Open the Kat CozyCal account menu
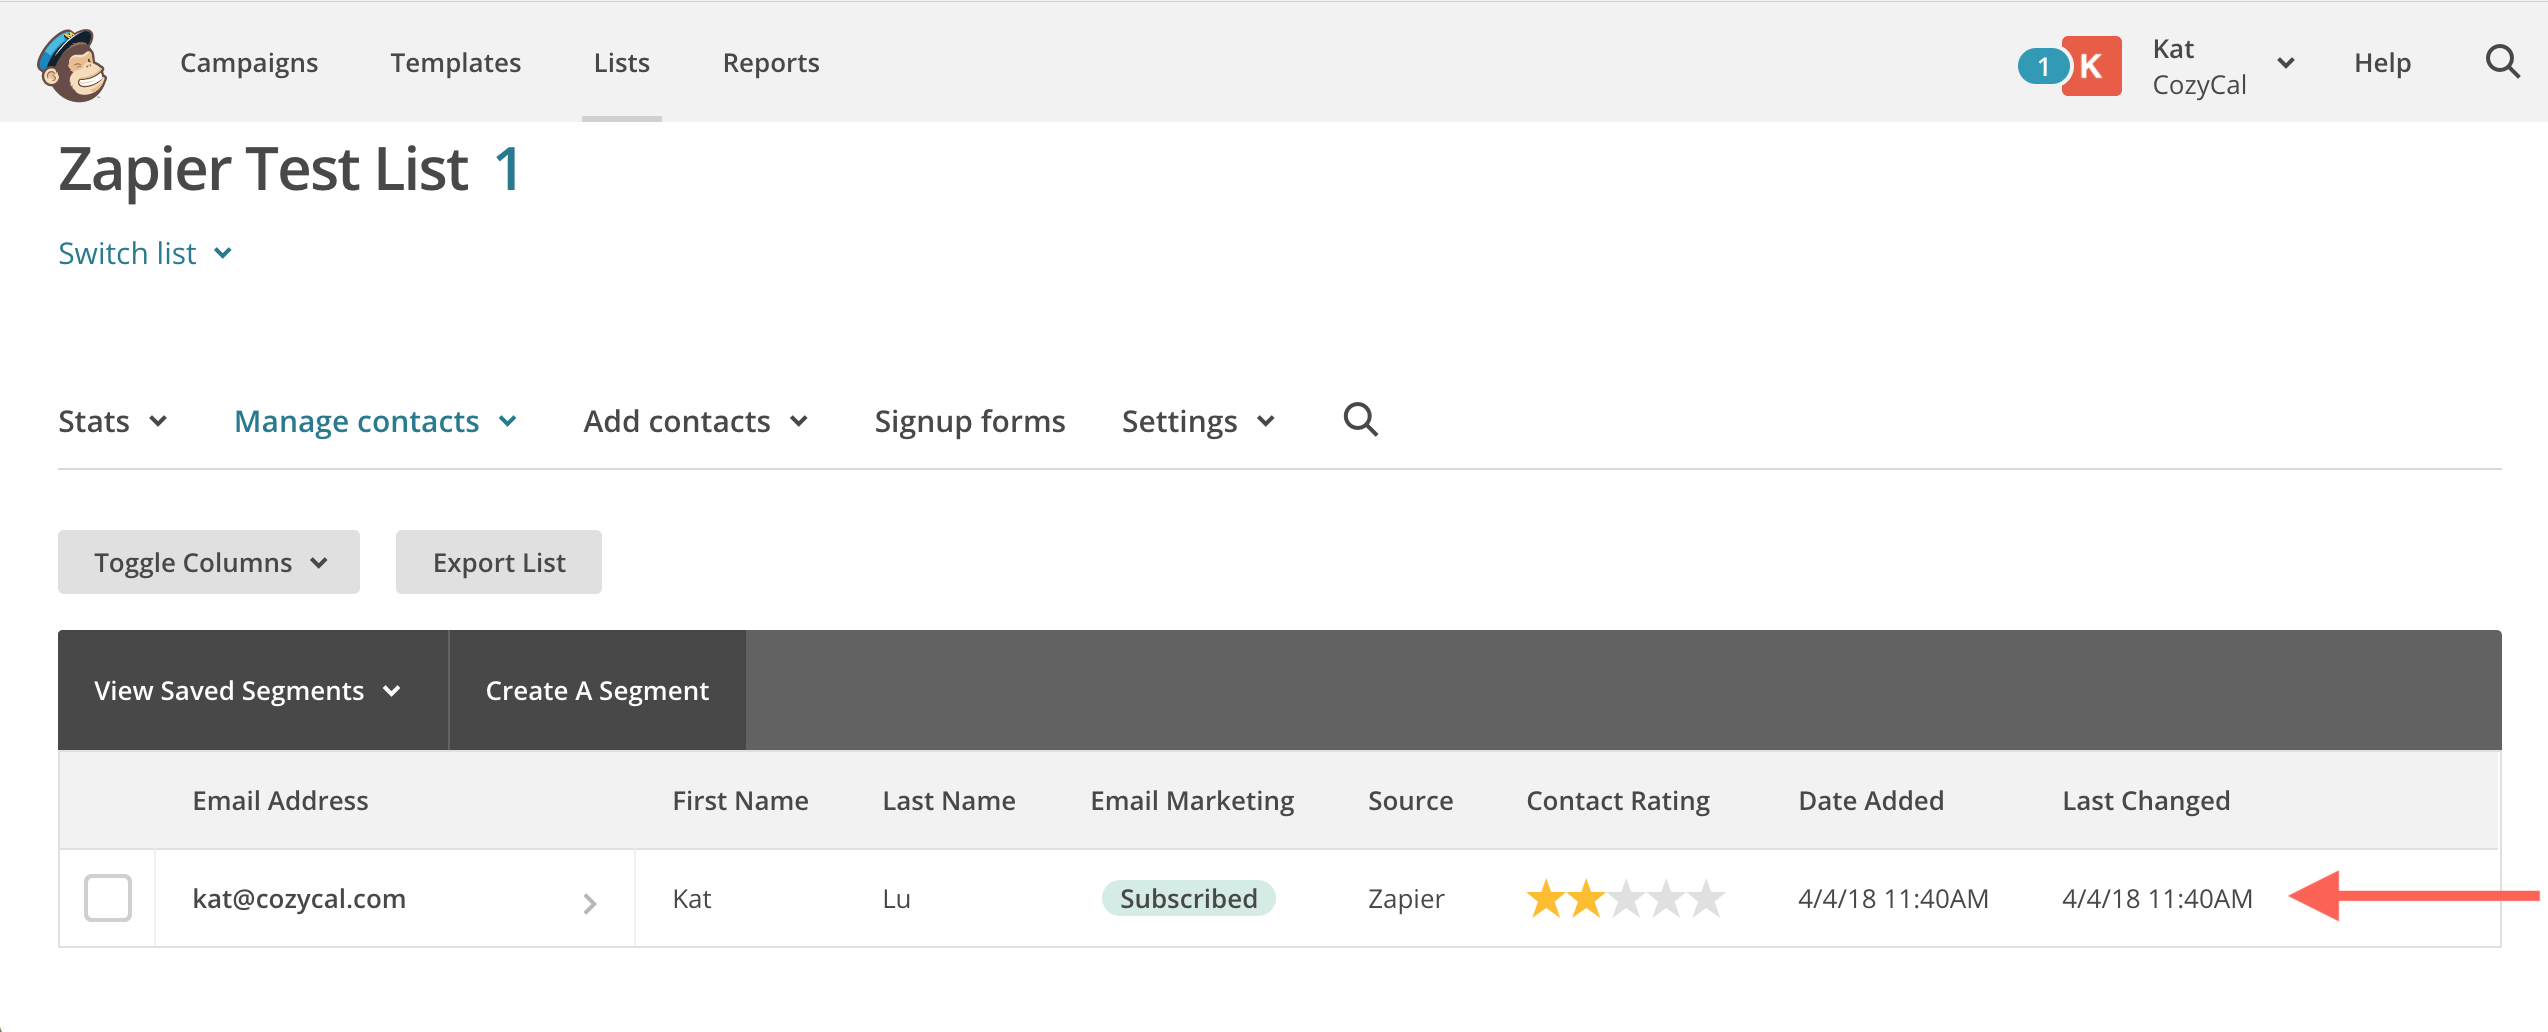2548x1032 pixels. pyautogui.click(x=2222, y=66)
